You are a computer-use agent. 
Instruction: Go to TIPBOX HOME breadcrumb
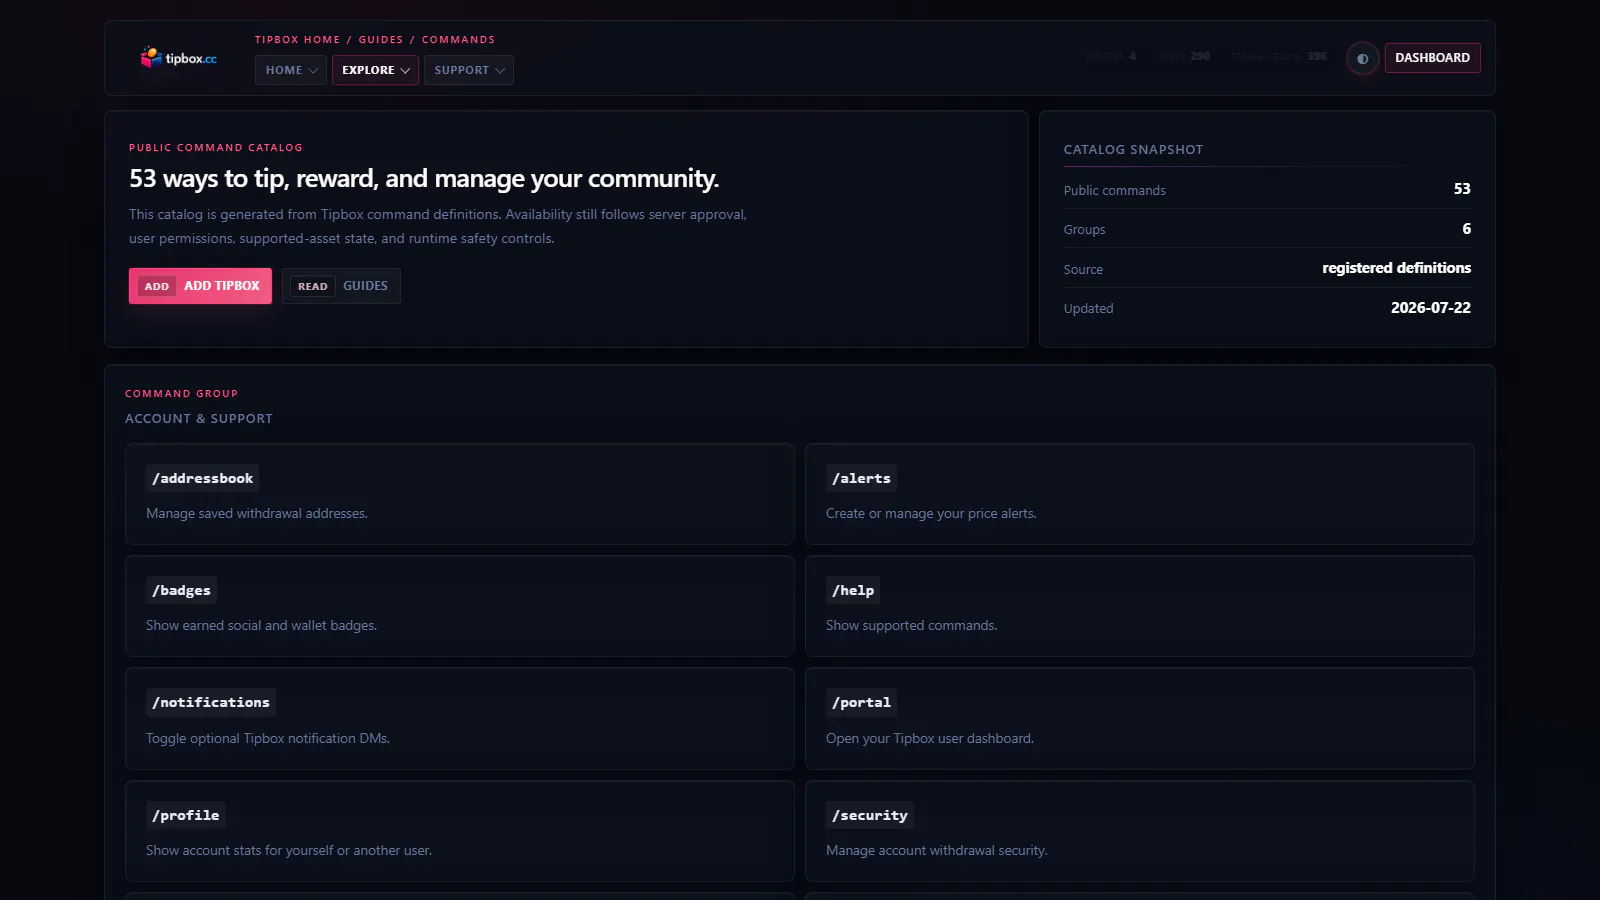pyautogui.click(x=297, y=40)
